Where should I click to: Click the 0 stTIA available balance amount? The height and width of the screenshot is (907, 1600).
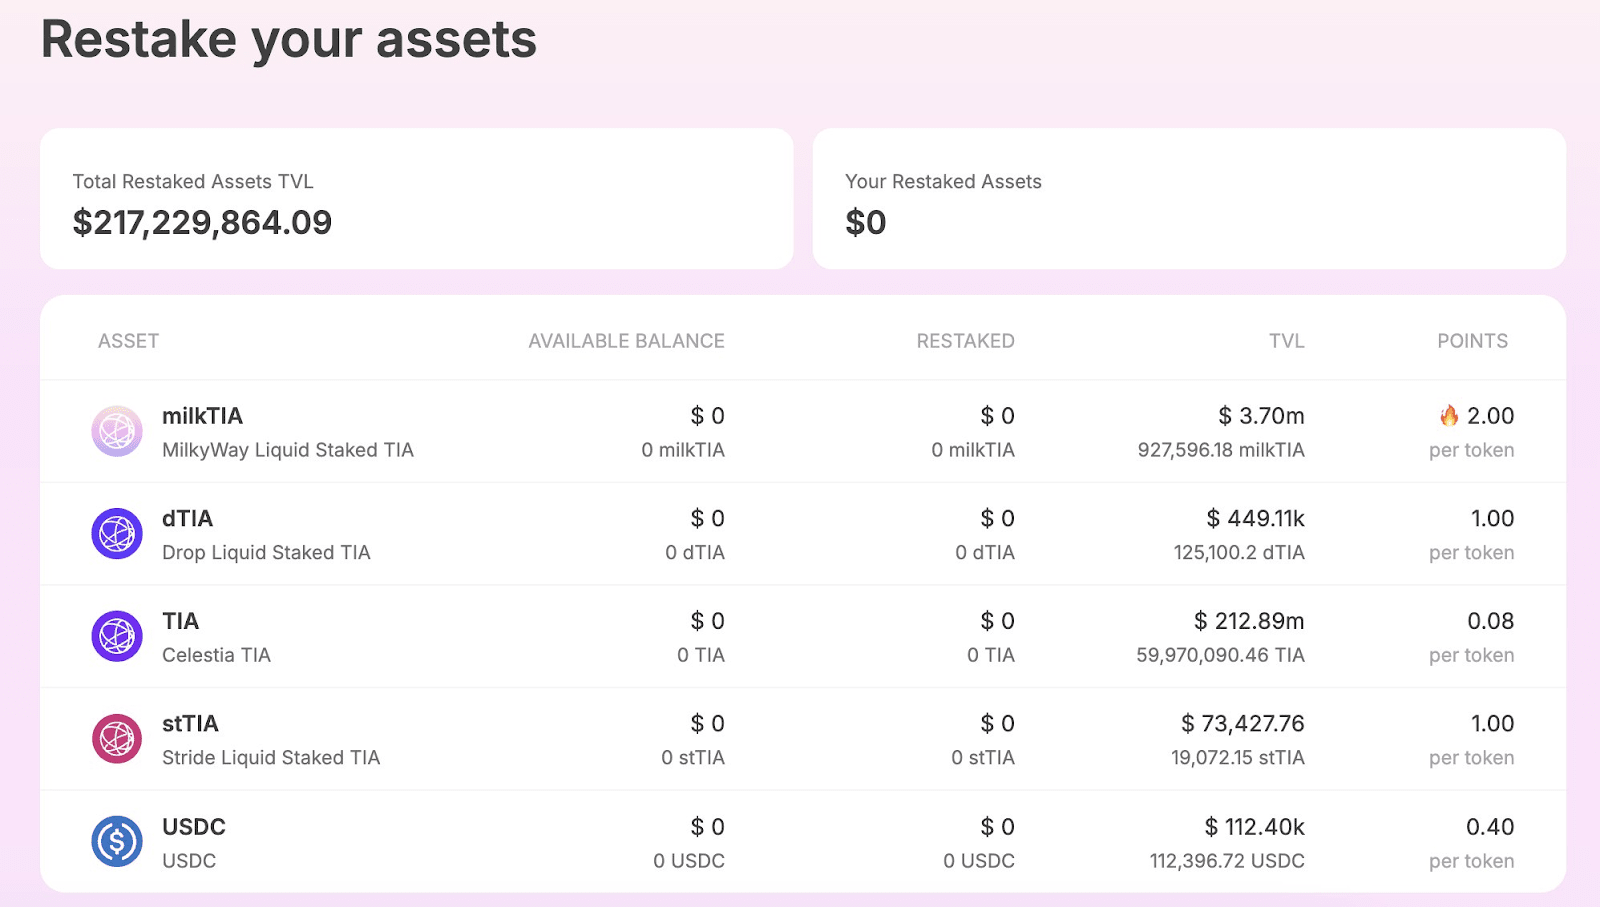click(x=693, y=758)
